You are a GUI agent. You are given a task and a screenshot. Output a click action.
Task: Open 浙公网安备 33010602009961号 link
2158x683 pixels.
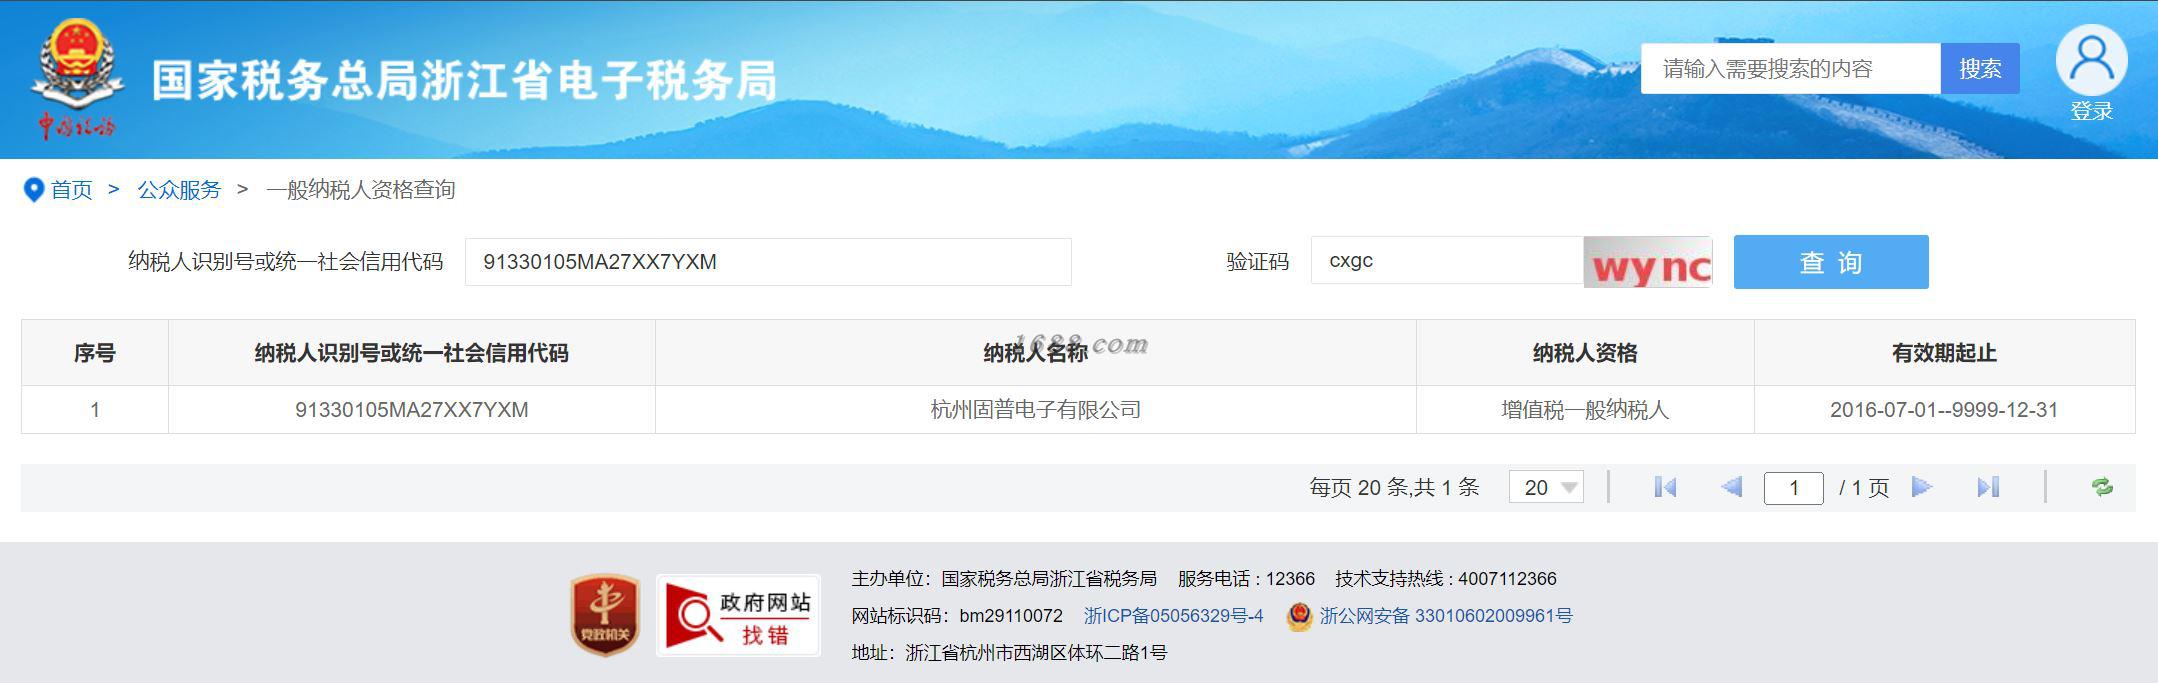(1445, 616)
